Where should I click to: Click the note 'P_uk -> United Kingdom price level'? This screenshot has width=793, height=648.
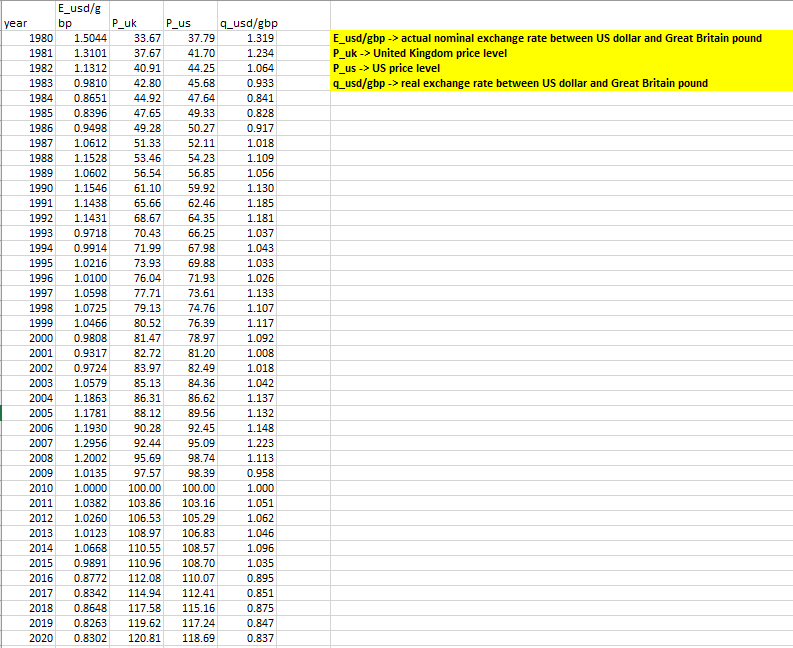coord(420,53)
